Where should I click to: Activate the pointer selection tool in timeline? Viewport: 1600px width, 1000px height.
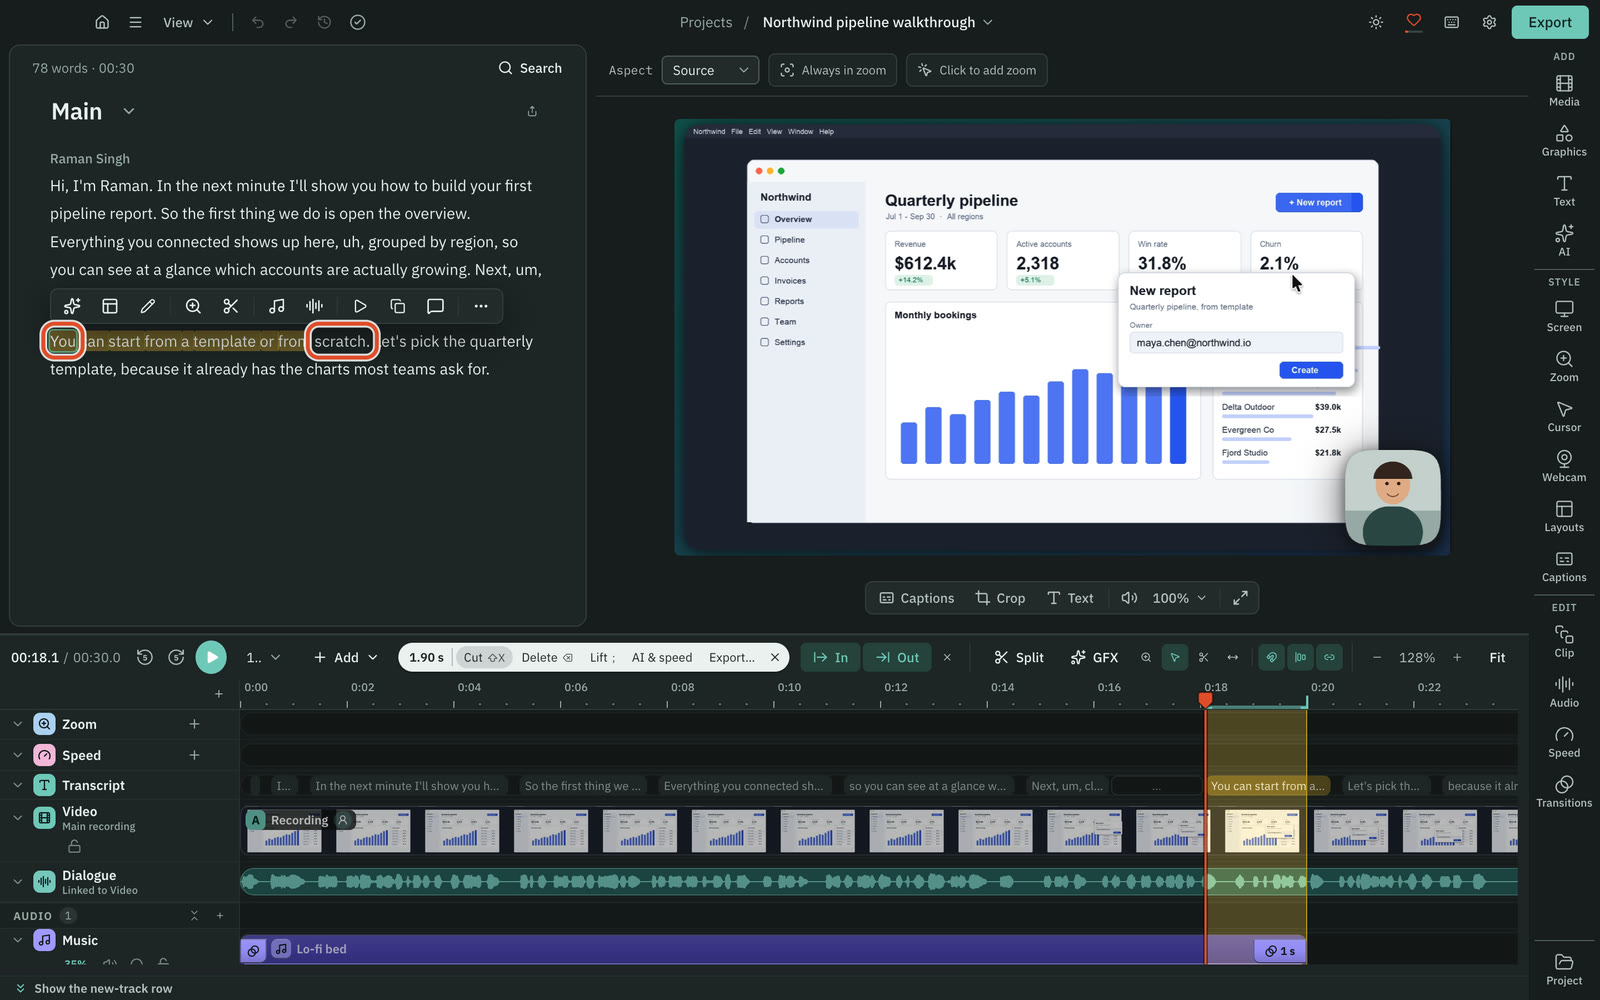pyautogui.click(x=1175, y=657)
